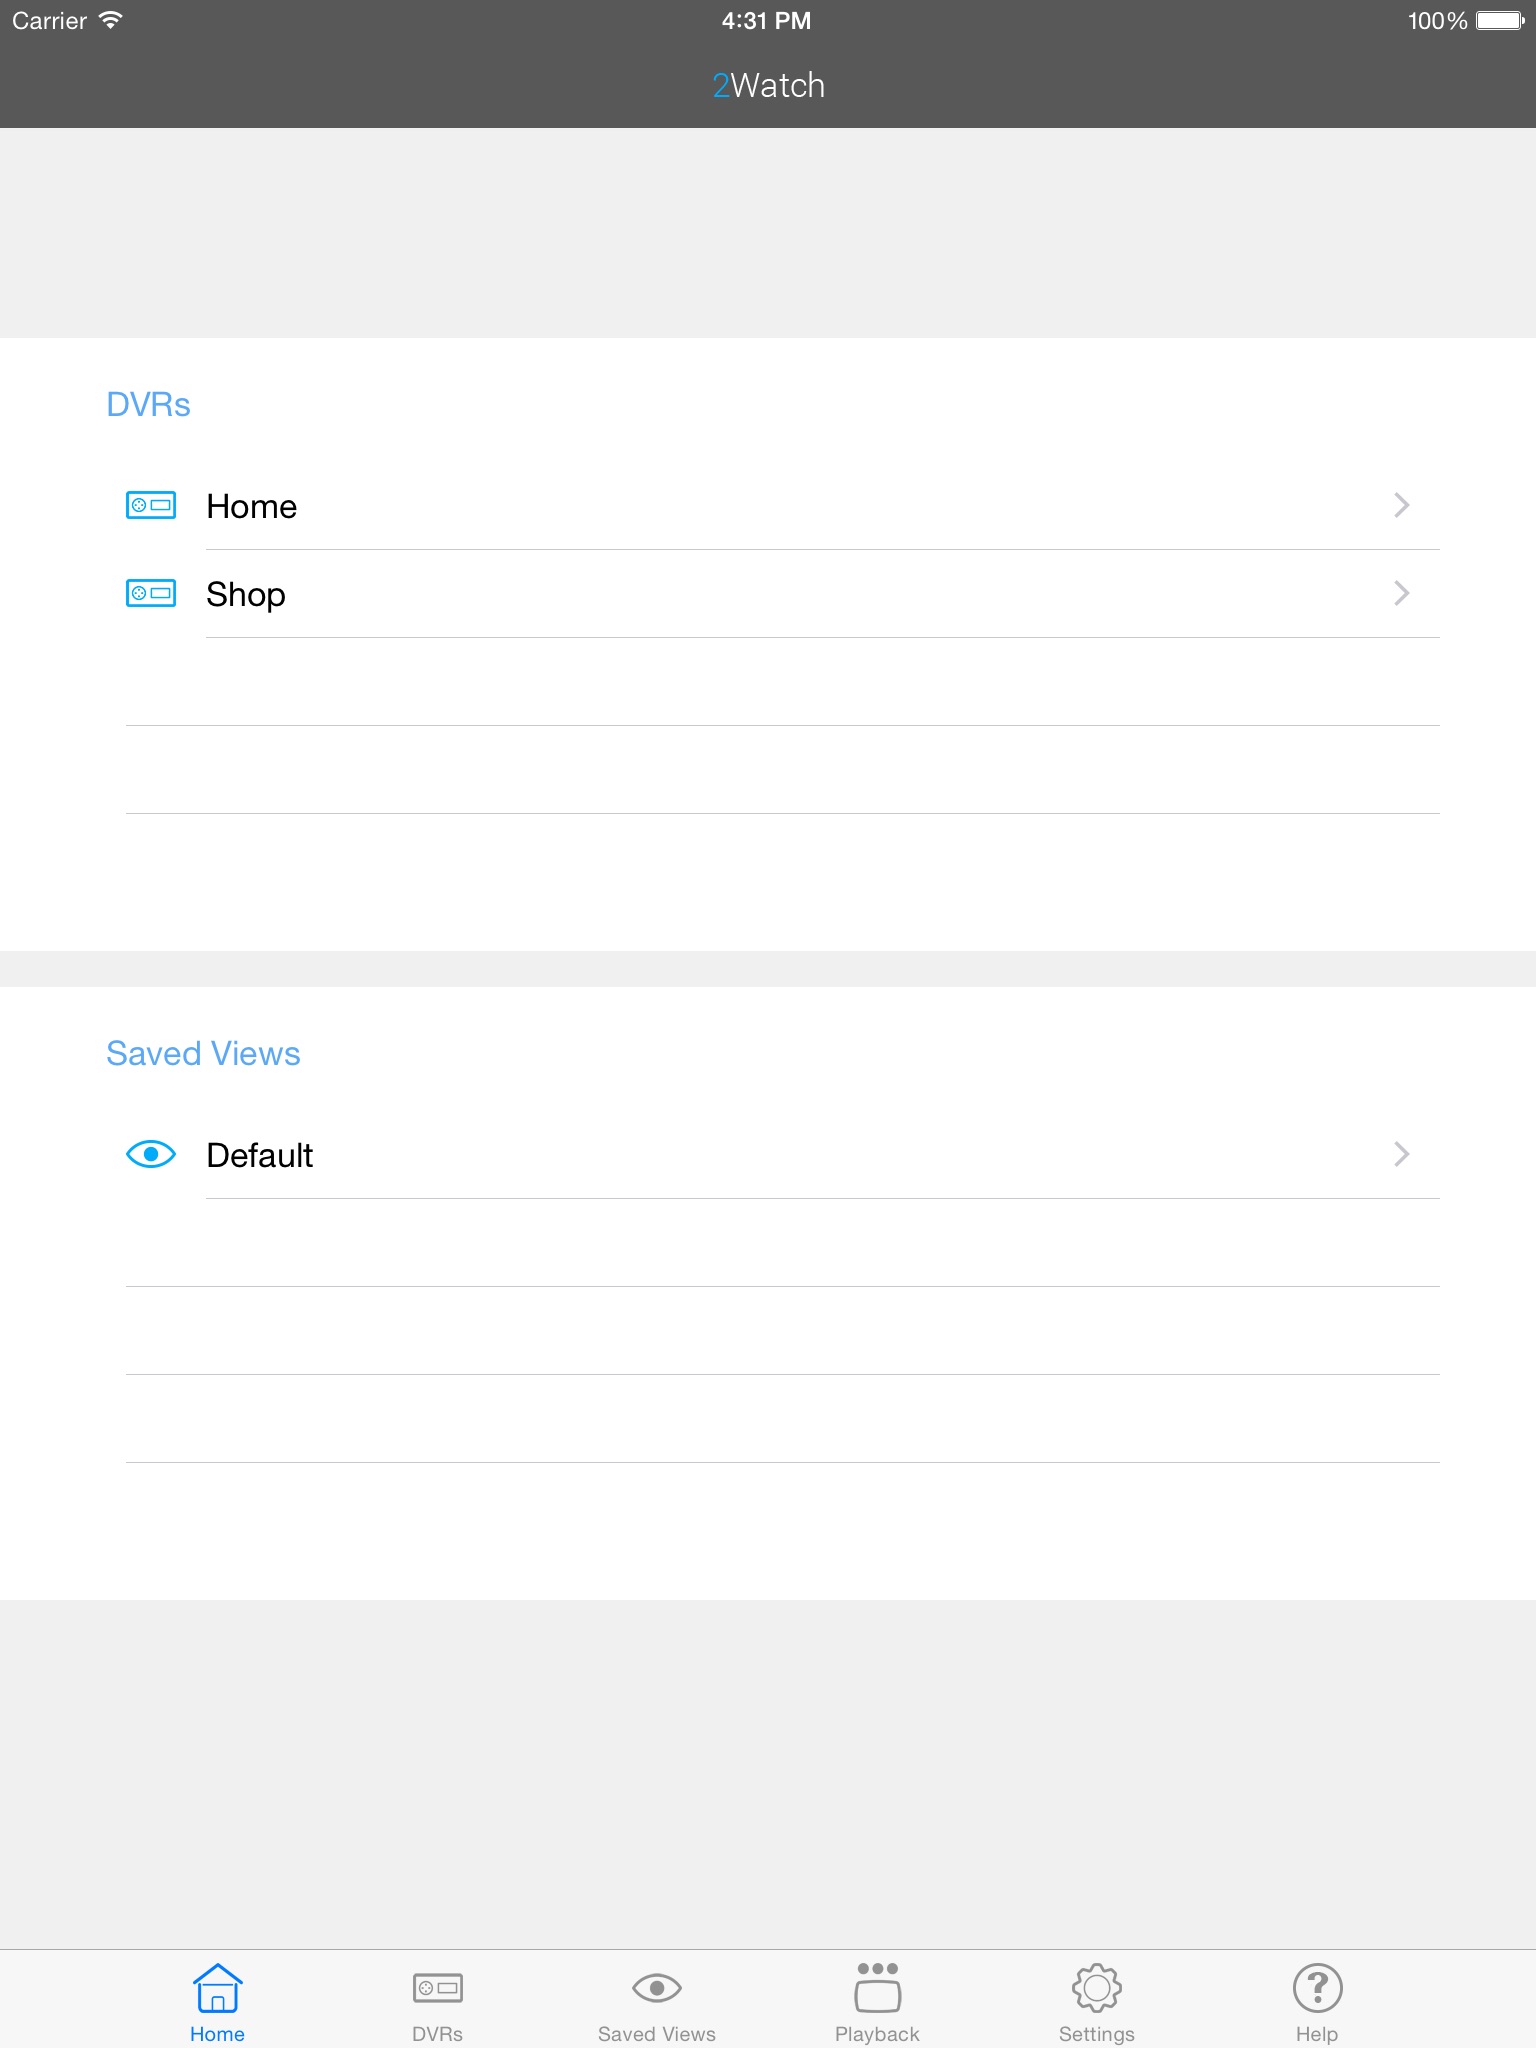Image resolution: width=1536 pixels, height=2048 pixels.
Task: Tap the Home tab bar house icon
Action: coord(217,1987)
